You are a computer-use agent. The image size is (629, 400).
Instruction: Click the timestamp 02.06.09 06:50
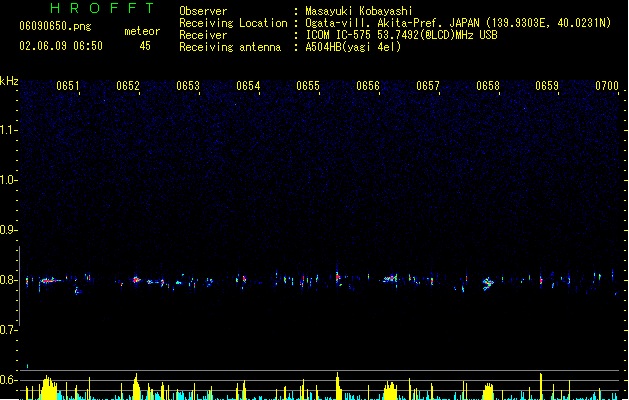[x=61, y=46]
